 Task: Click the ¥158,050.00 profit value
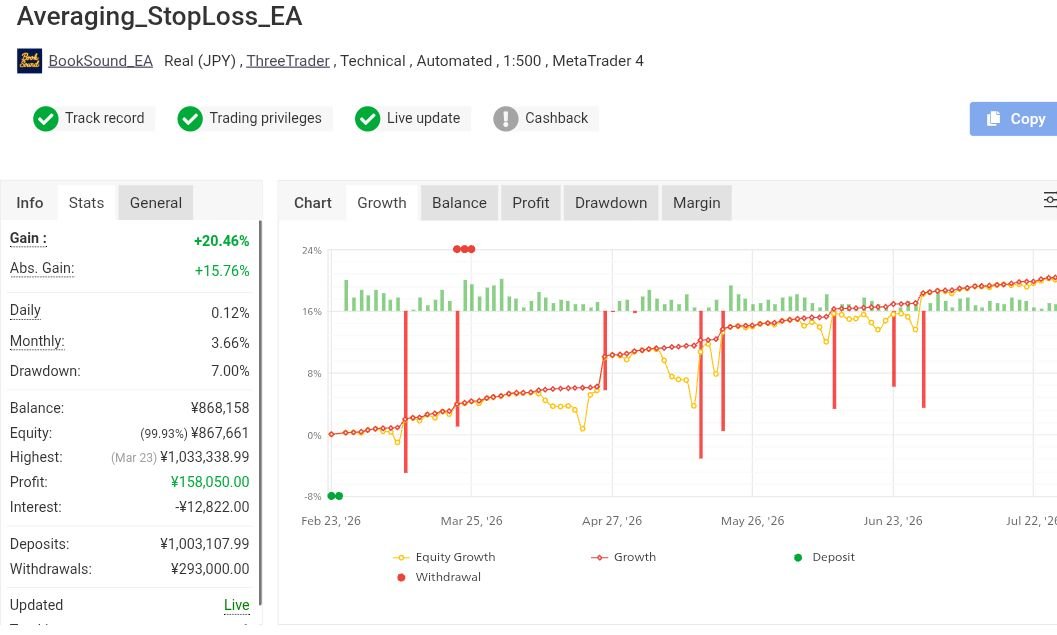210,482
